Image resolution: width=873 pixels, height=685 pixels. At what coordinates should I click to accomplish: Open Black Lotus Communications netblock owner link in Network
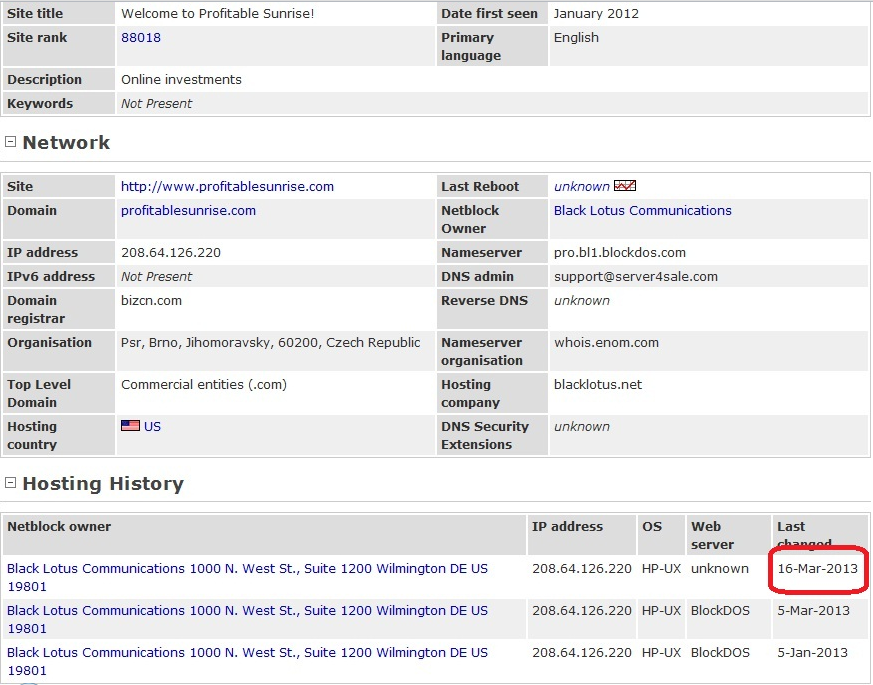[x=642, y=211]
